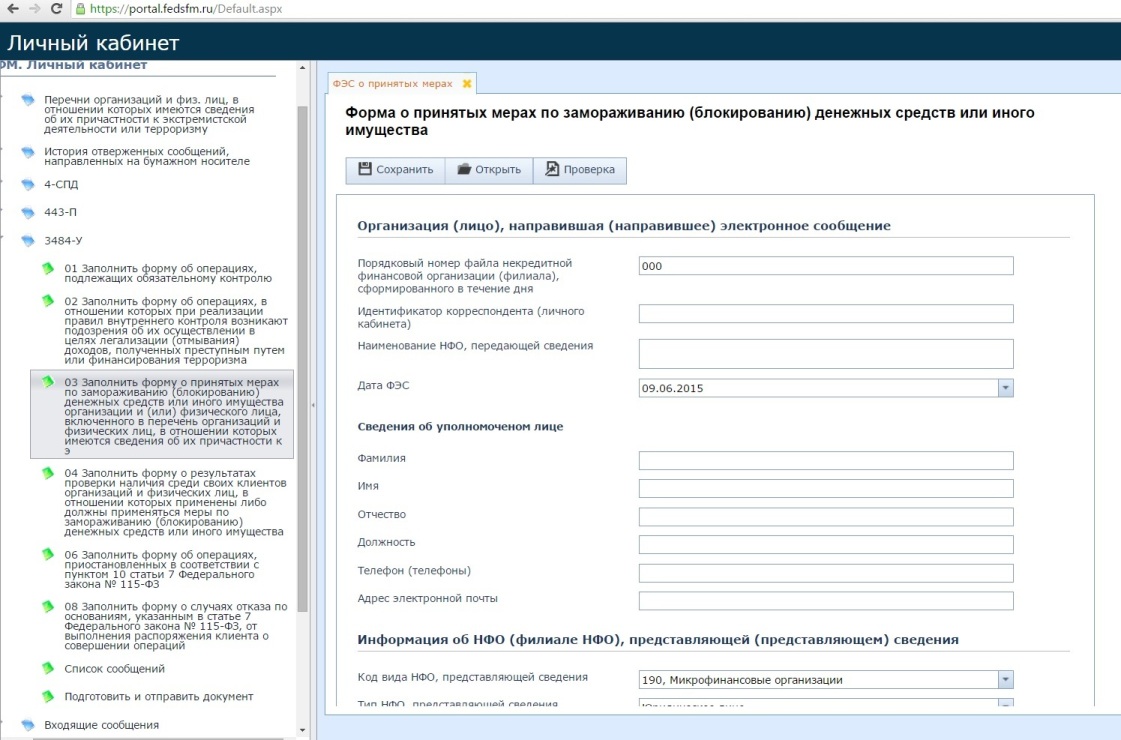1121x740 pixels.
Task: Click the 'Идентификатор корреспондента' field
Action: click(x=826, y=313)
